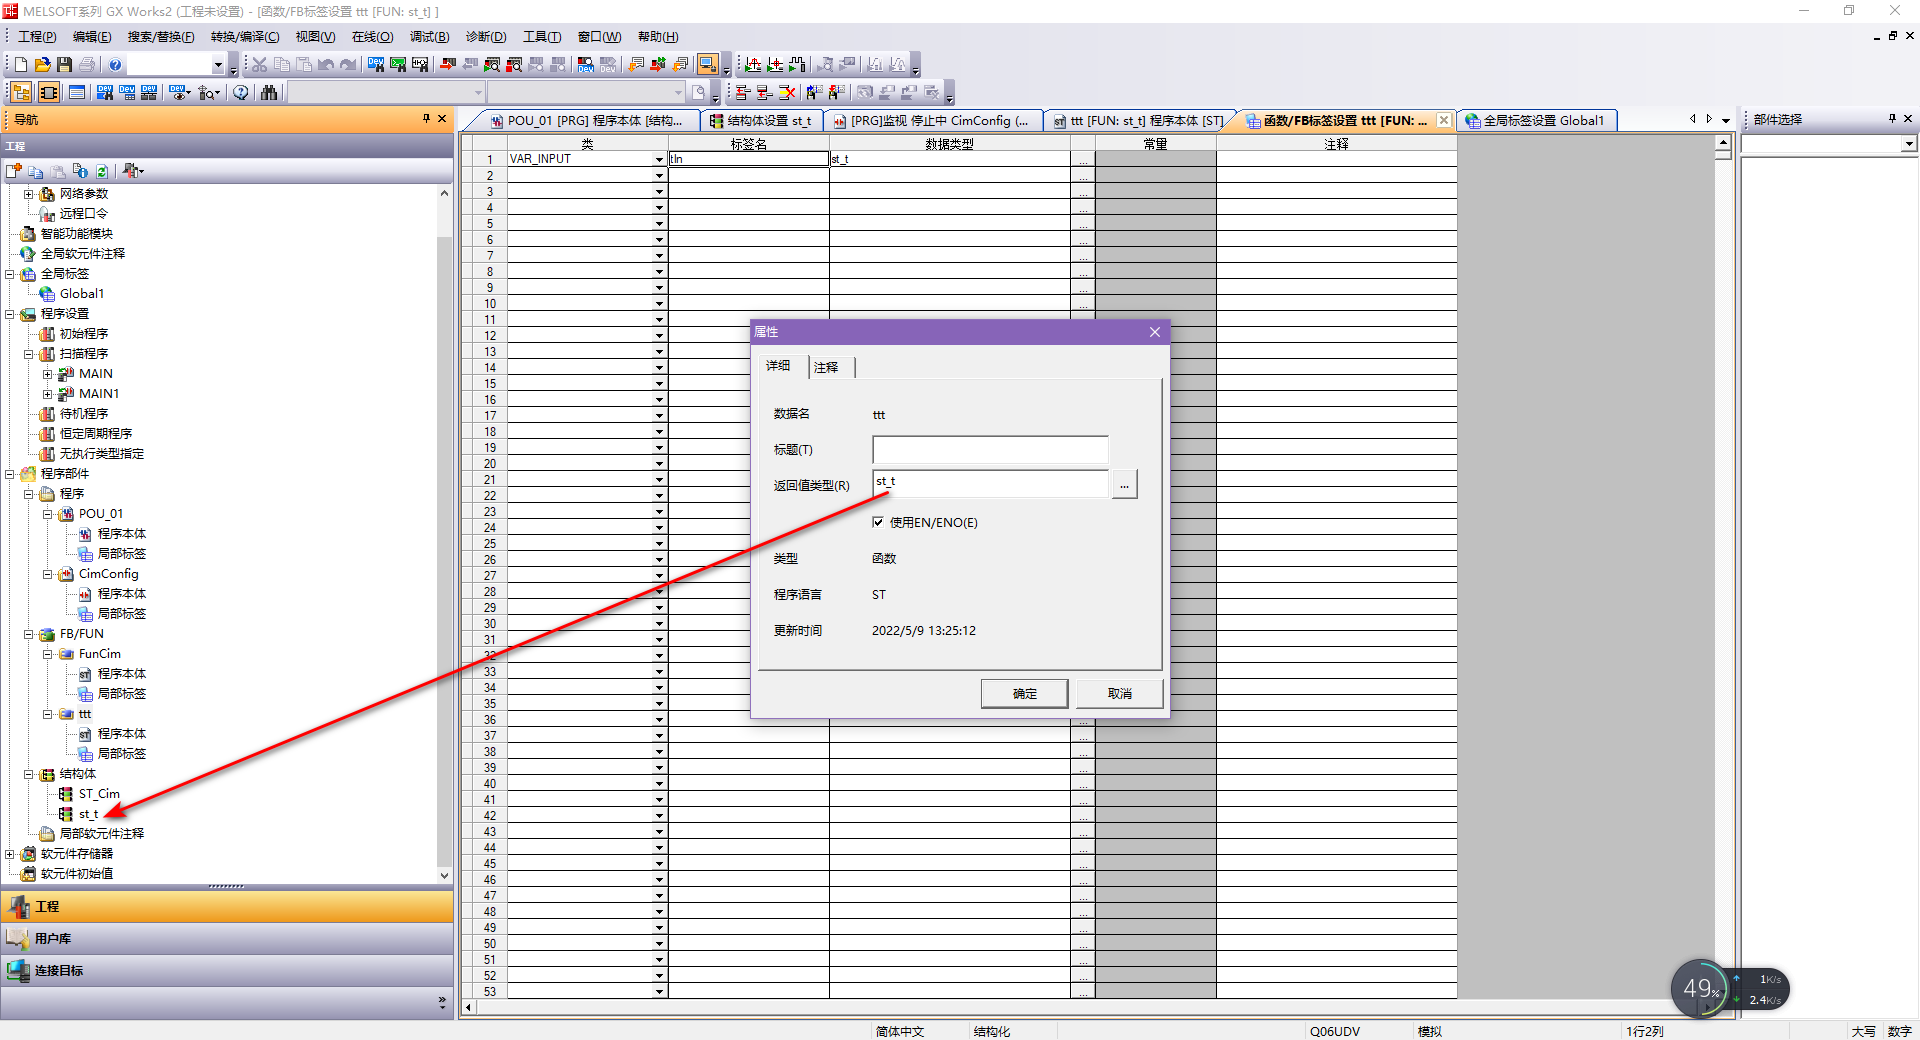Click the new data icon in the navigation toolbar

(14, 171)
